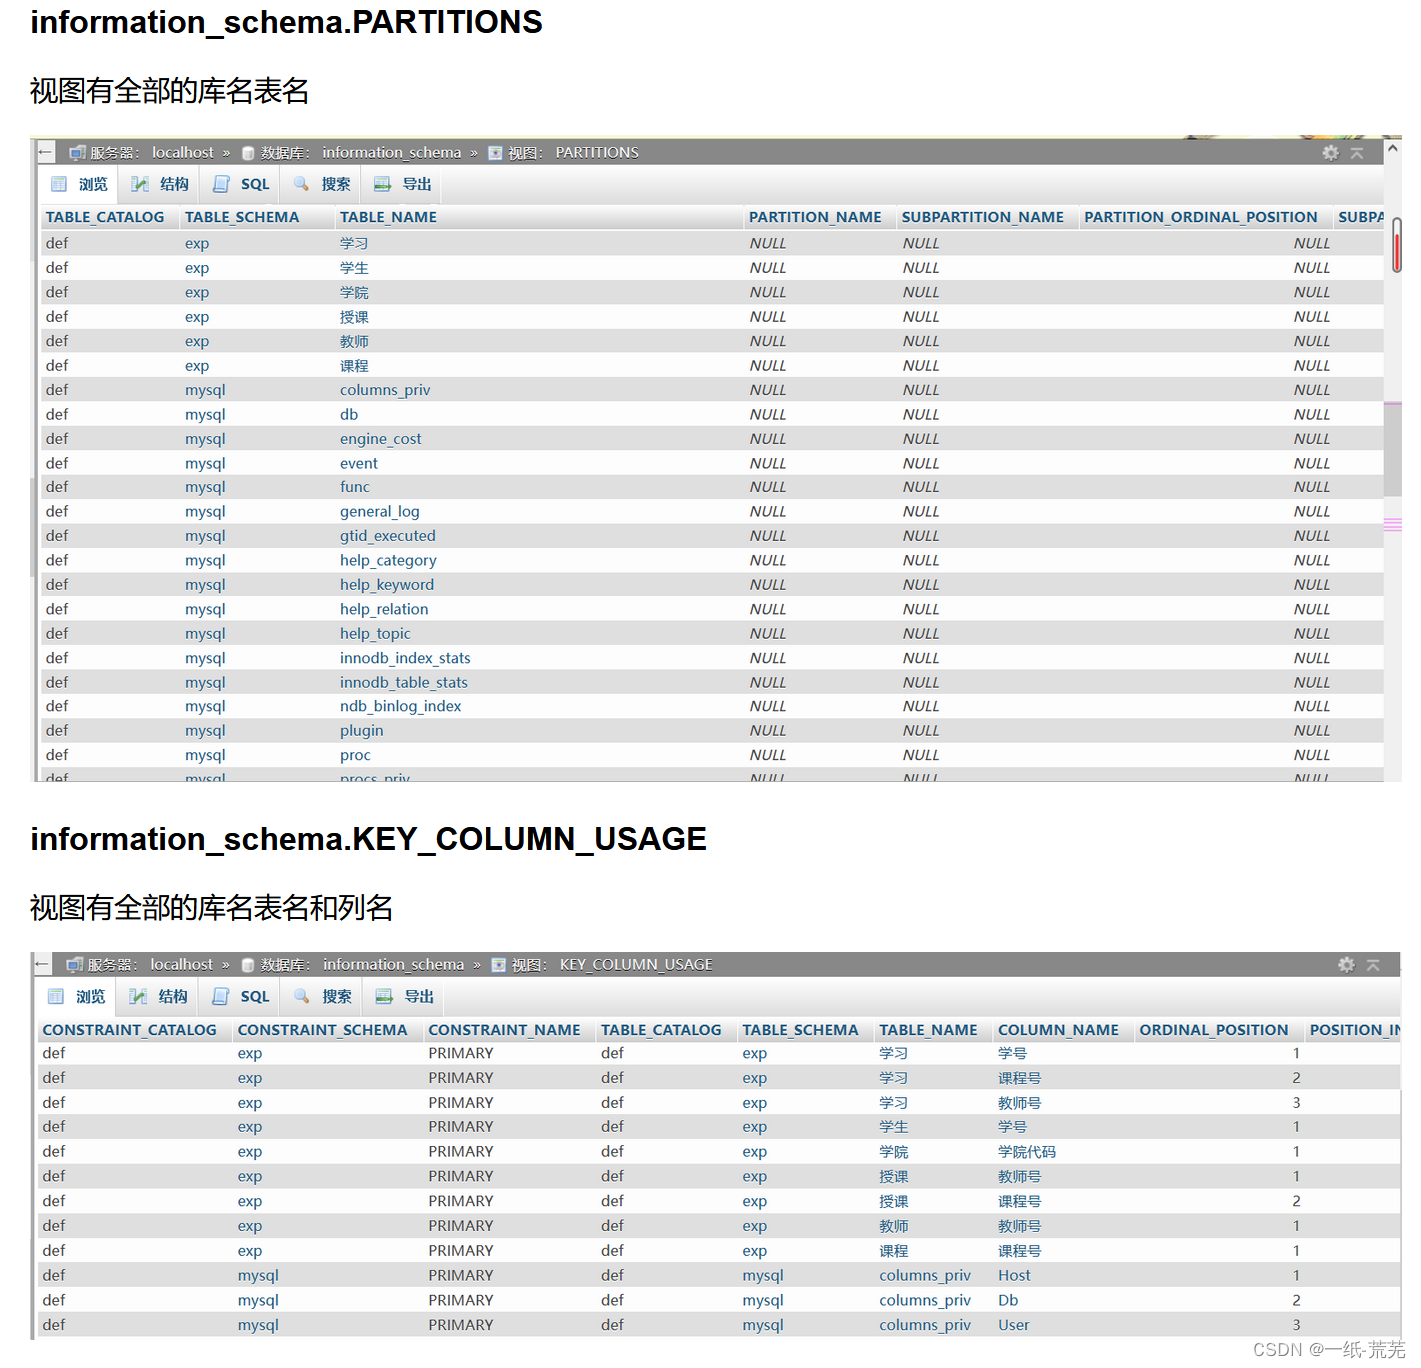Select 'func' table name cell

355,487
